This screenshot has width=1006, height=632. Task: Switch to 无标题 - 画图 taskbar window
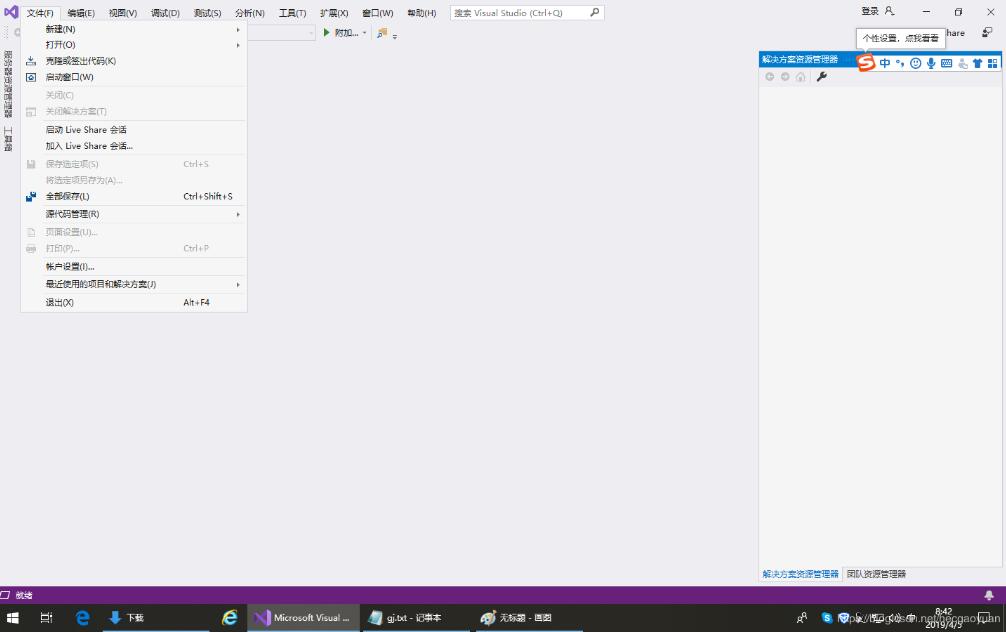click(529, 618)
